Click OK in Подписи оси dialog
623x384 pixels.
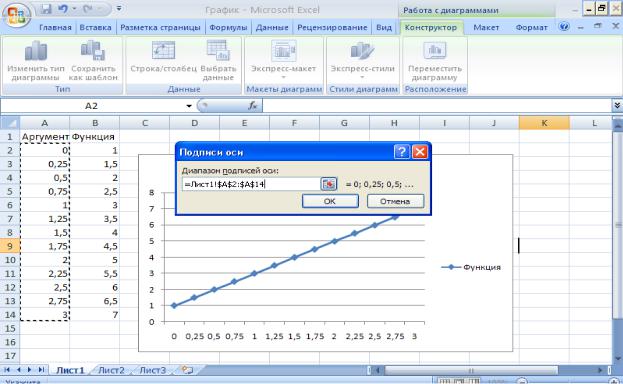coord(330,201)
